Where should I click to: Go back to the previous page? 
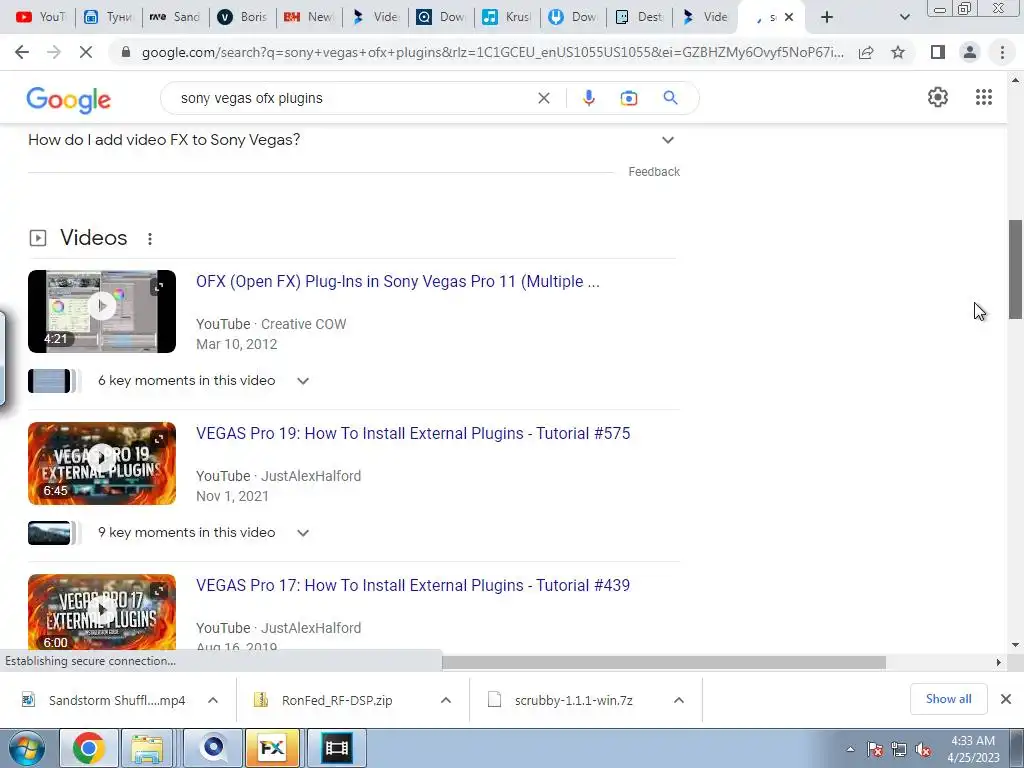(x=22, y=52)
